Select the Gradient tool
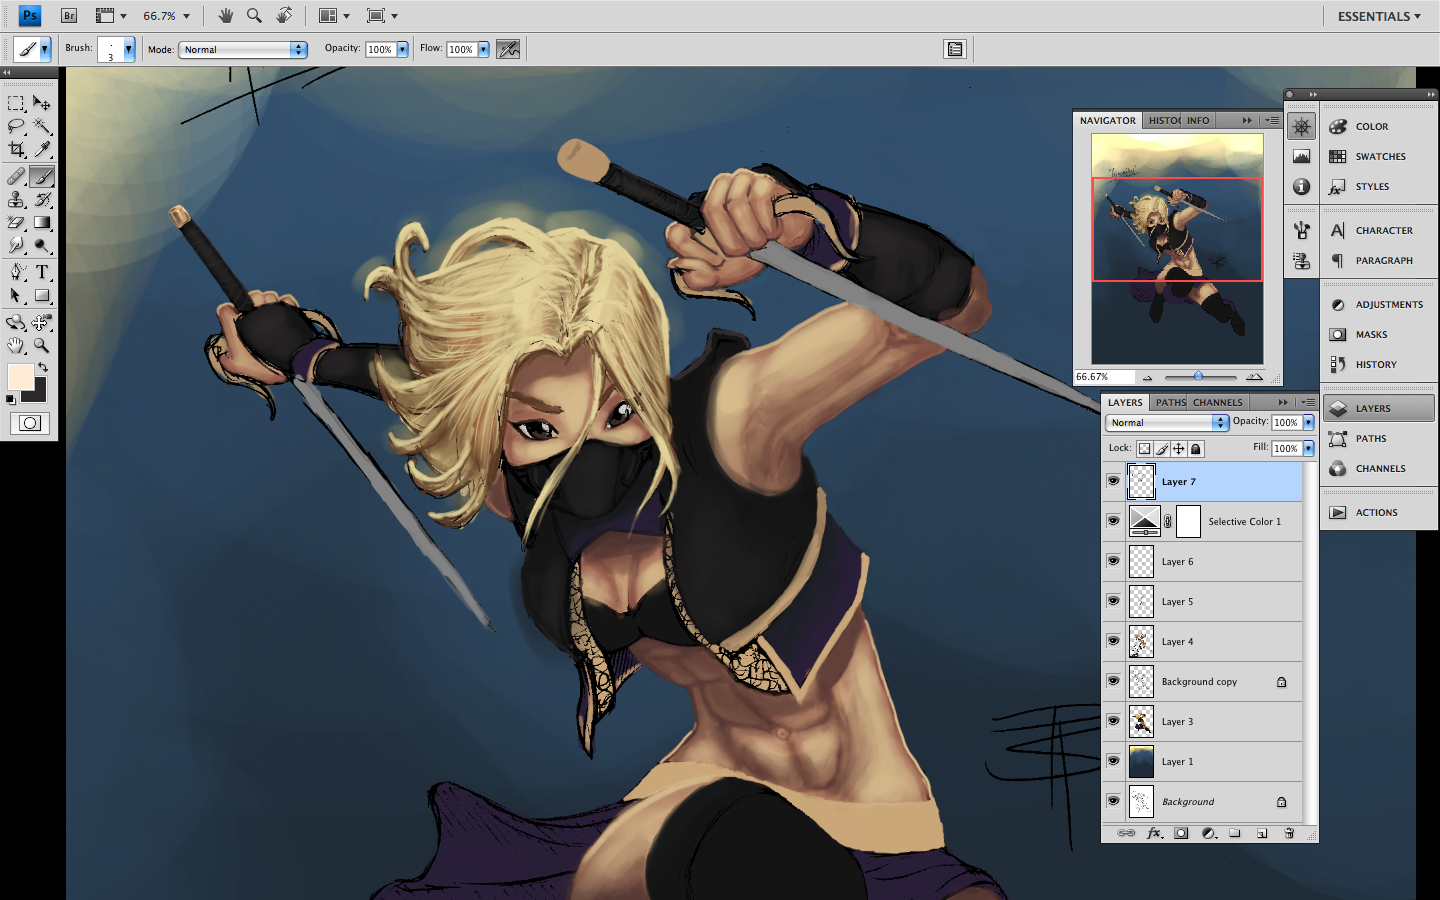Viewport: 1440px width, 900px height. (42, 223)
